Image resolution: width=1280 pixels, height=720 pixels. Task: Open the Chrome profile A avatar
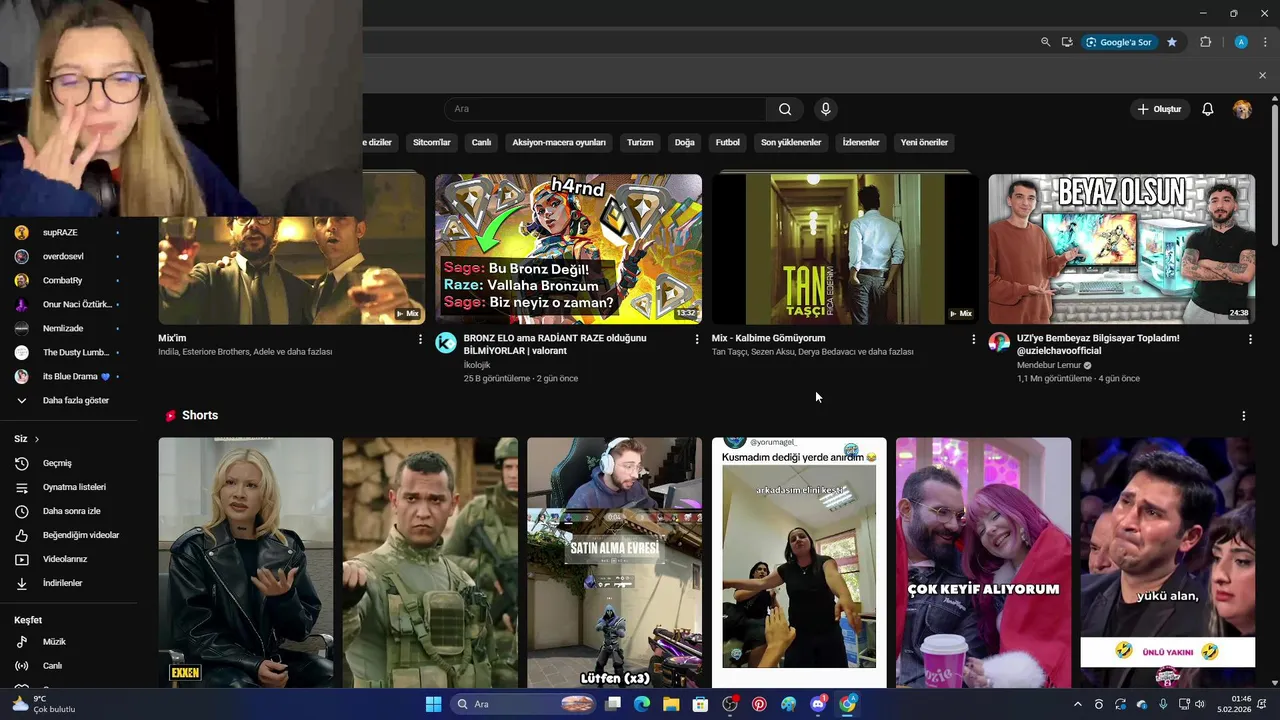click(1241, 42)
